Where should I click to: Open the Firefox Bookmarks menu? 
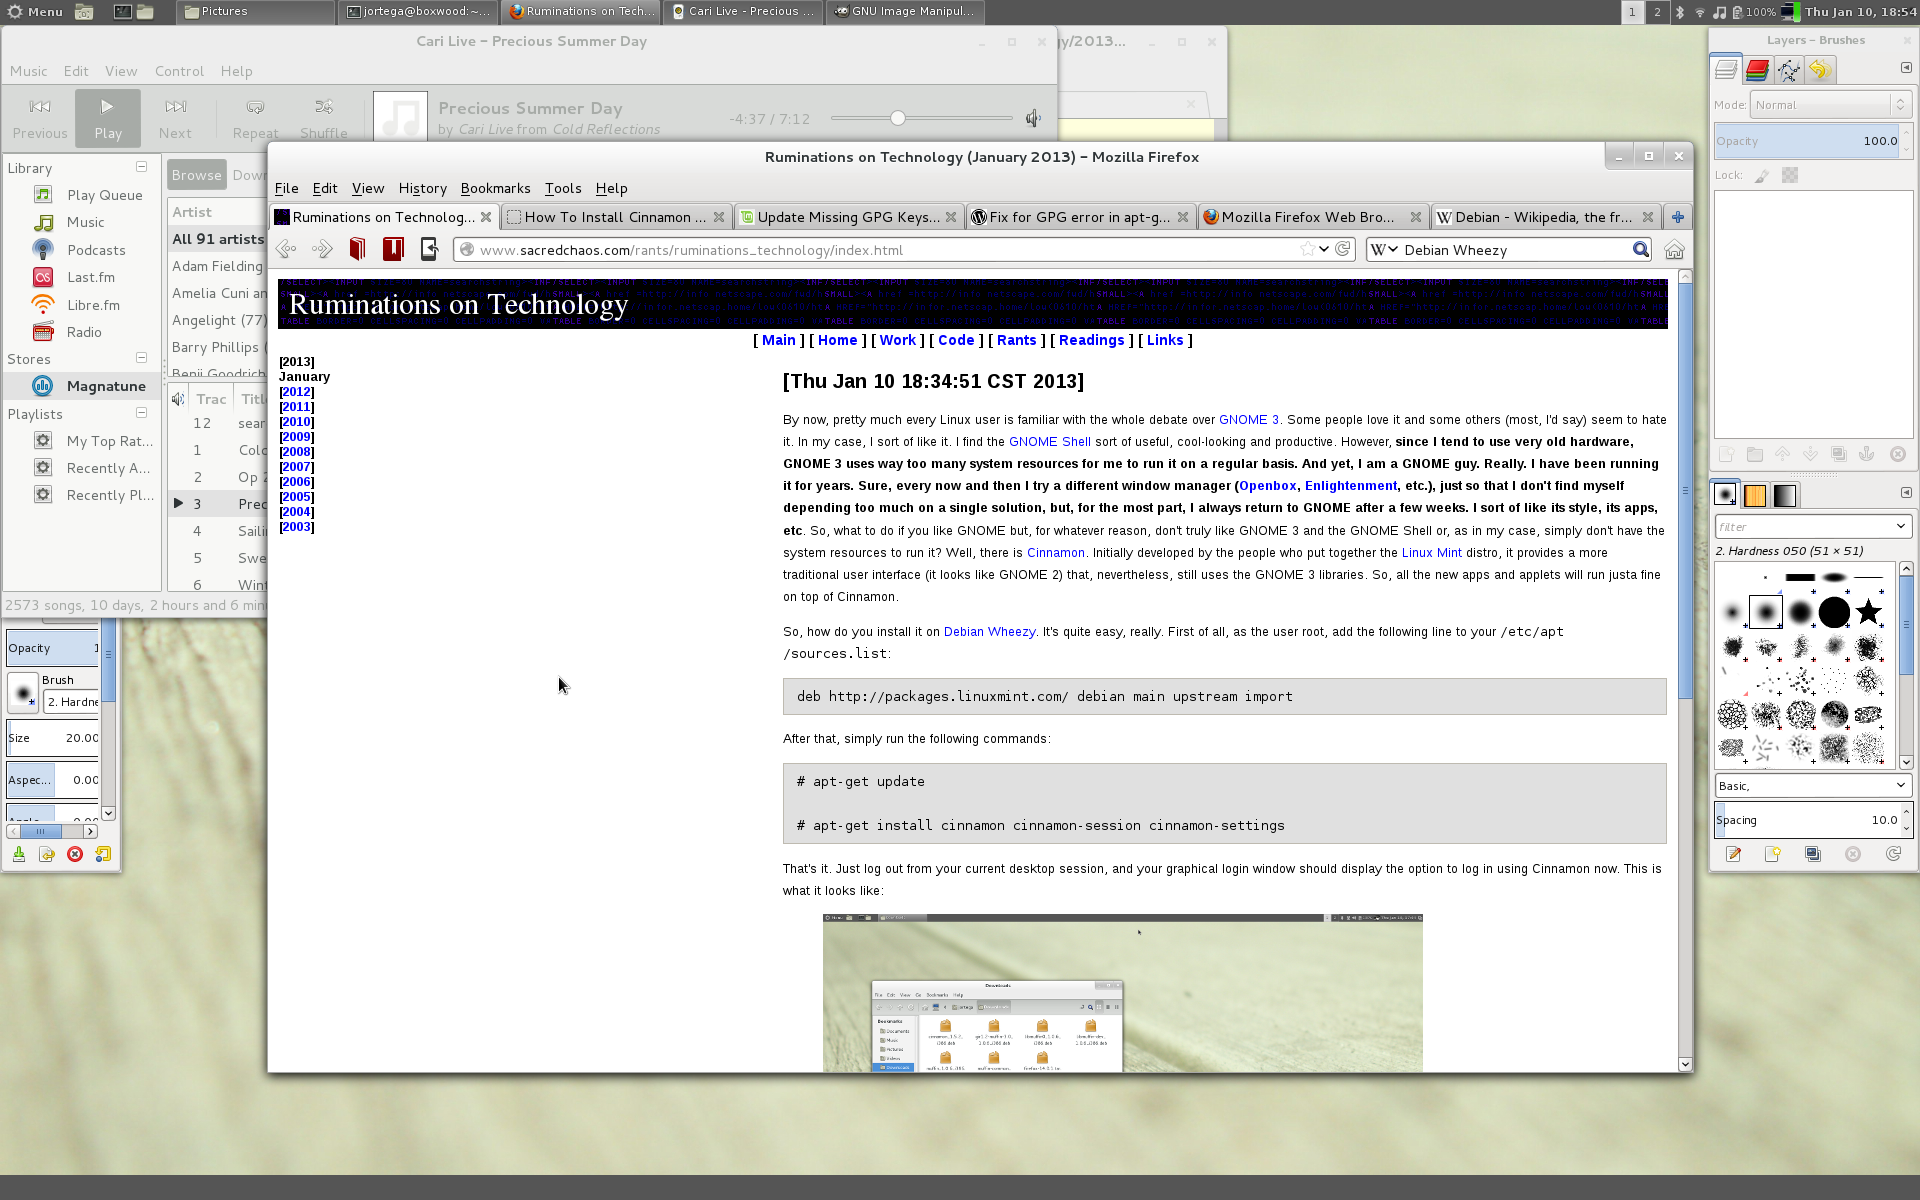click(x=495, y=188)
